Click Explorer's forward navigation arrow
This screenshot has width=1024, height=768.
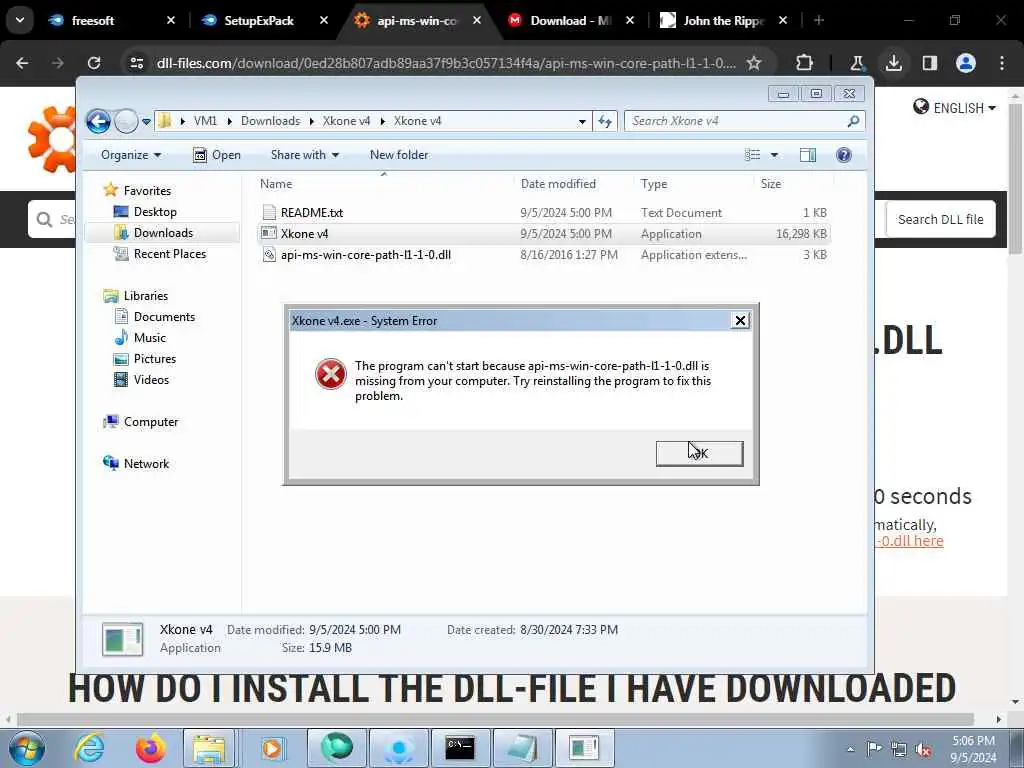126,121
